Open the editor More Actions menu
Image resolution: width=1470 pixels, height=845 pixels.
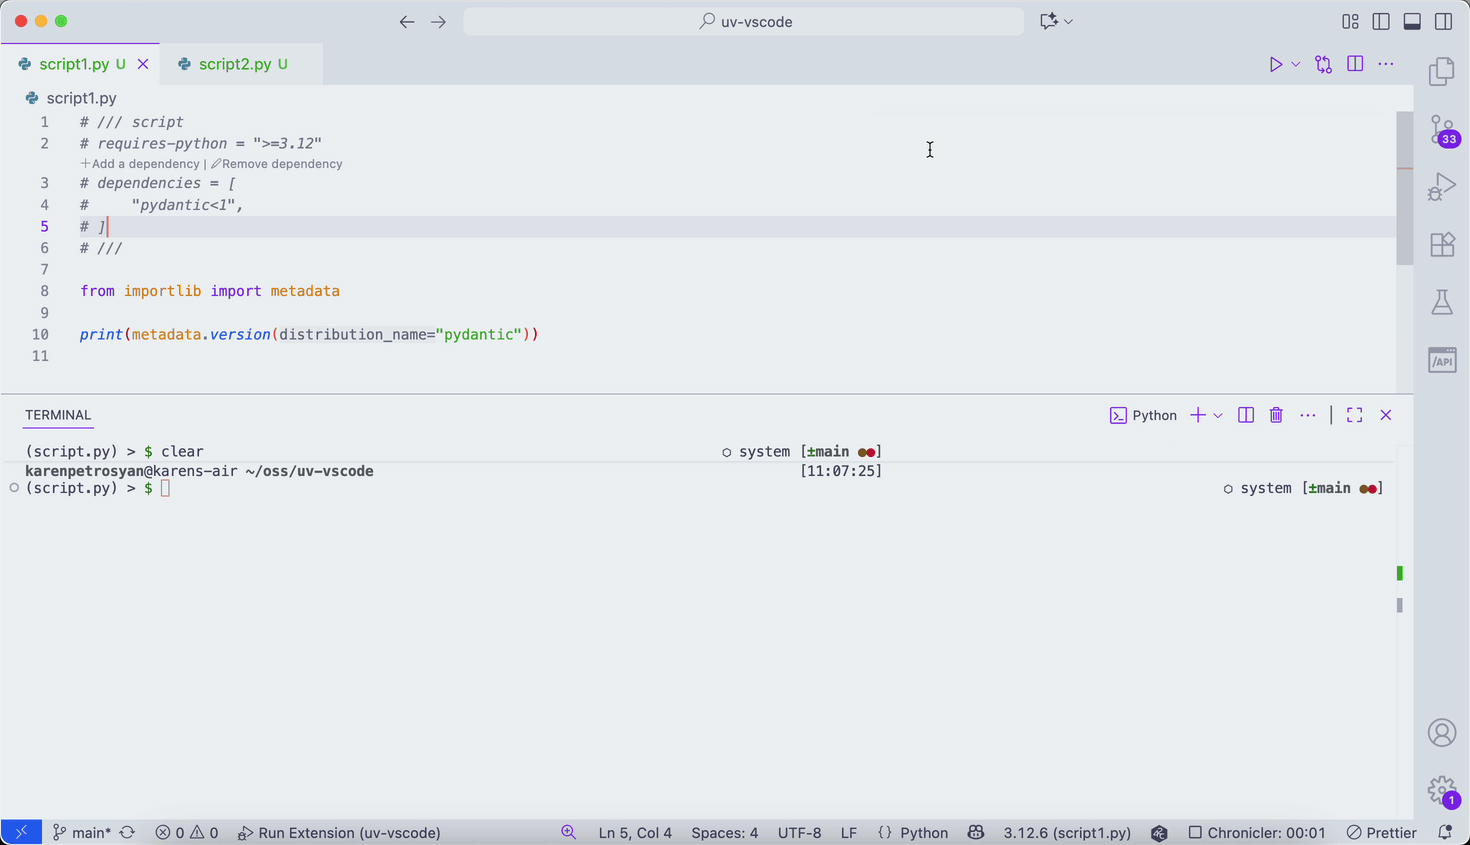pyautogui.click(x=1386, y=64)
